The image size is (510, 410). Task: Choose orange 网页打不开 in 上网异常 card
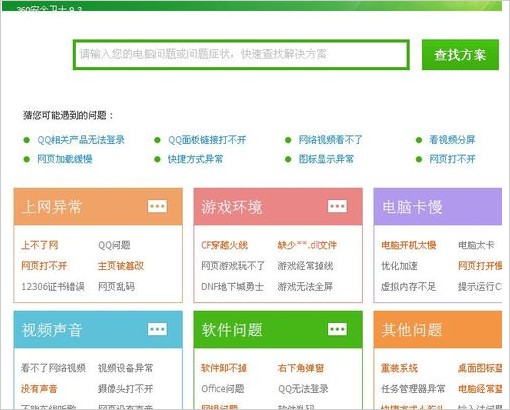pos(44,266)
